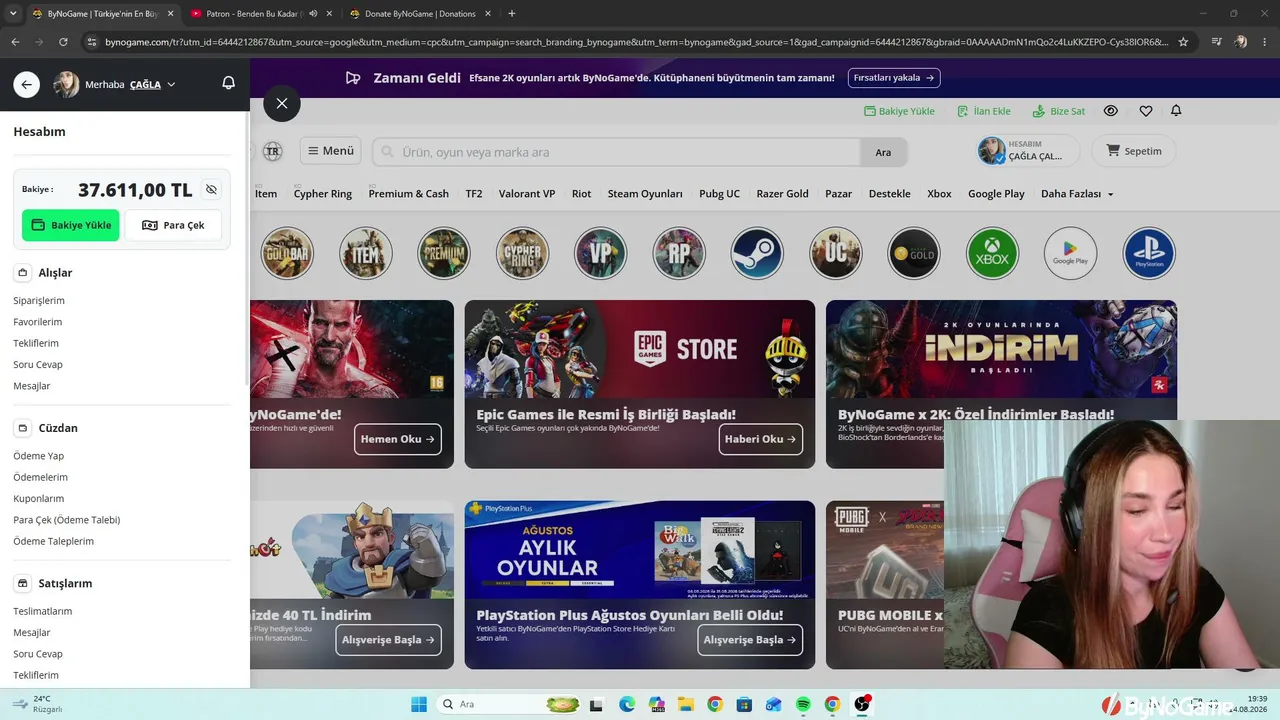Click the Ara search button
The width and height of the screenshot is (1280, 720).
[x=883, y=152]
